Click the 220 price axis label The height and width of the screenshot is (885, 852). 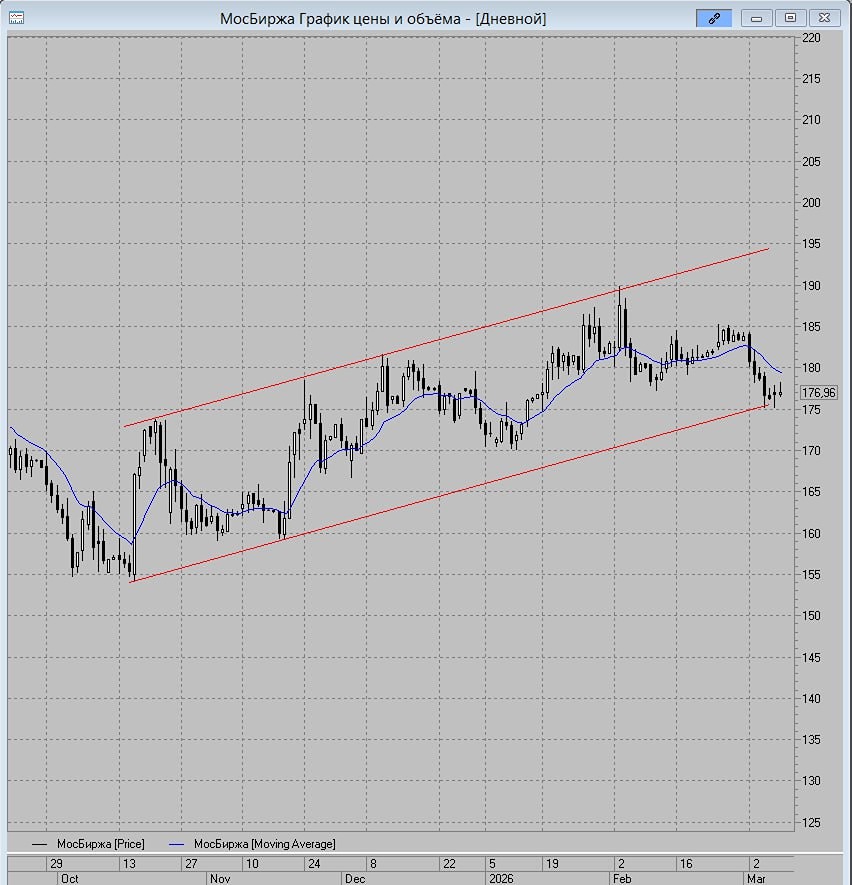click(811, 38)
